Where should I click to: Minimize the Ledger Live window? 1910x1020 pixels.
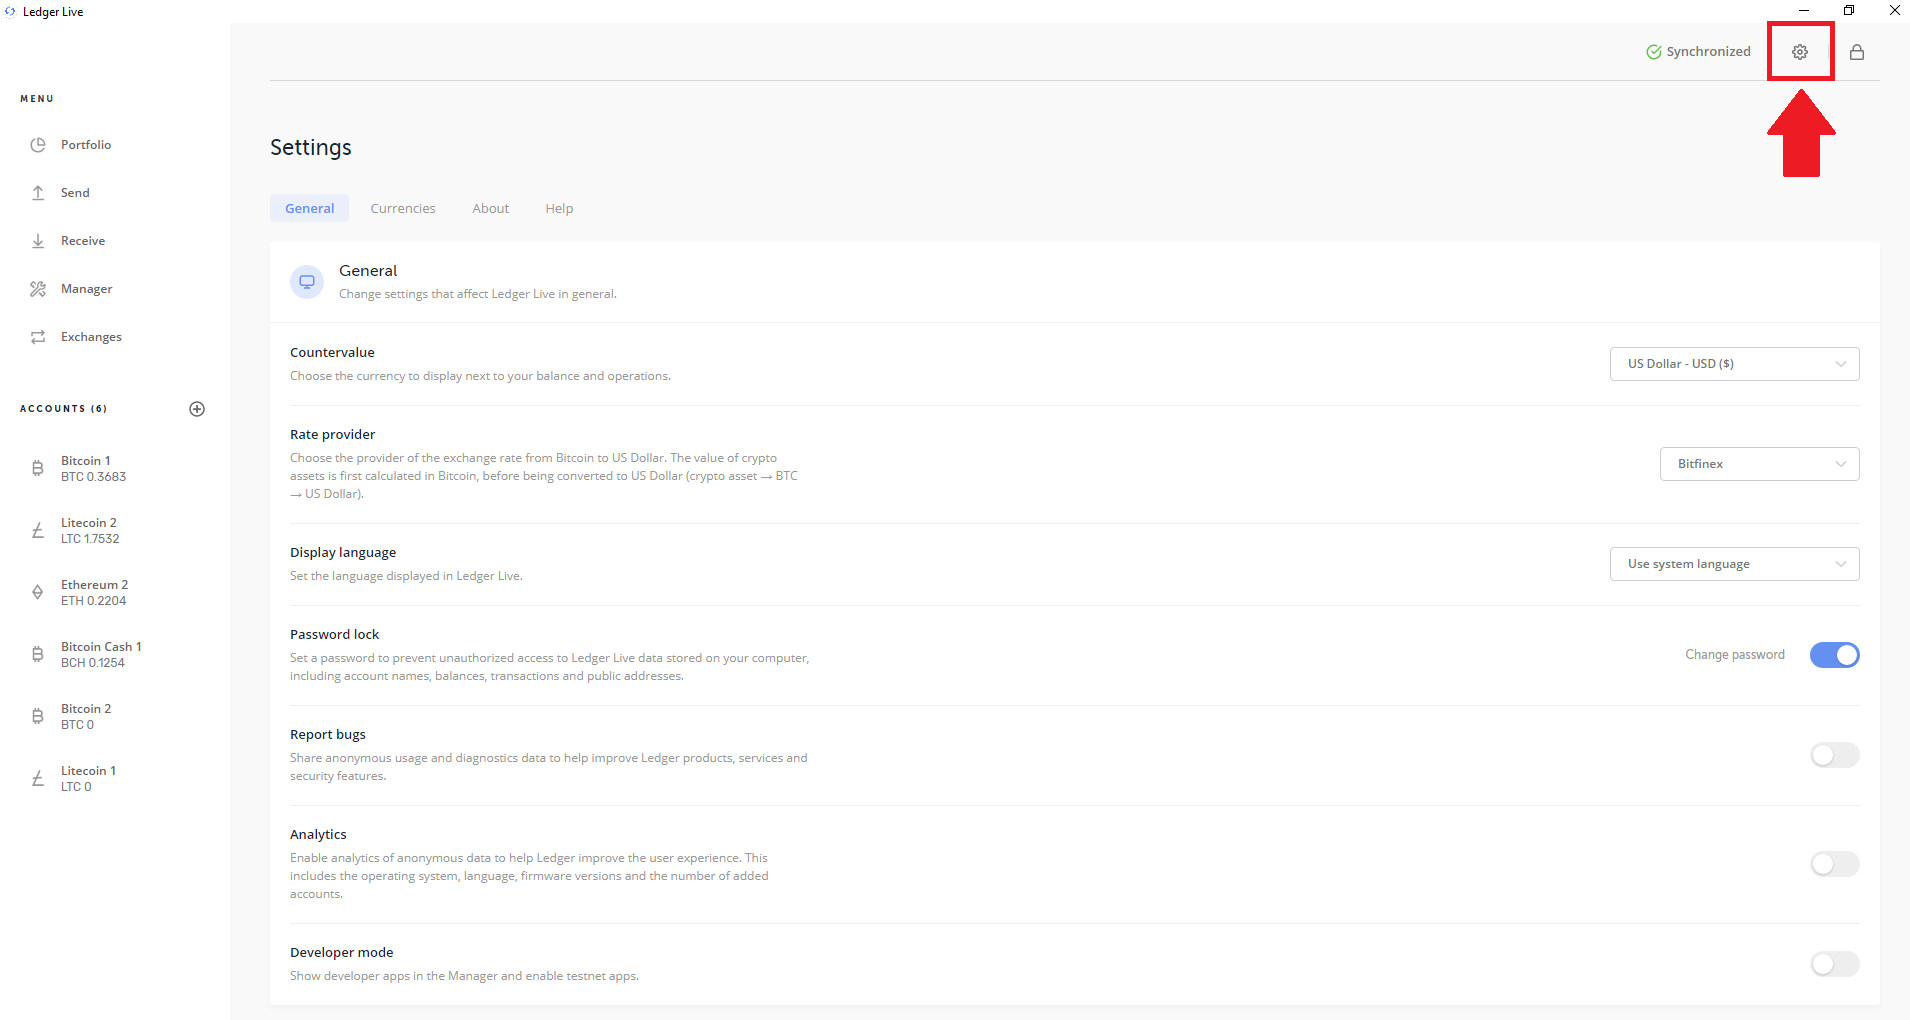1804,11
